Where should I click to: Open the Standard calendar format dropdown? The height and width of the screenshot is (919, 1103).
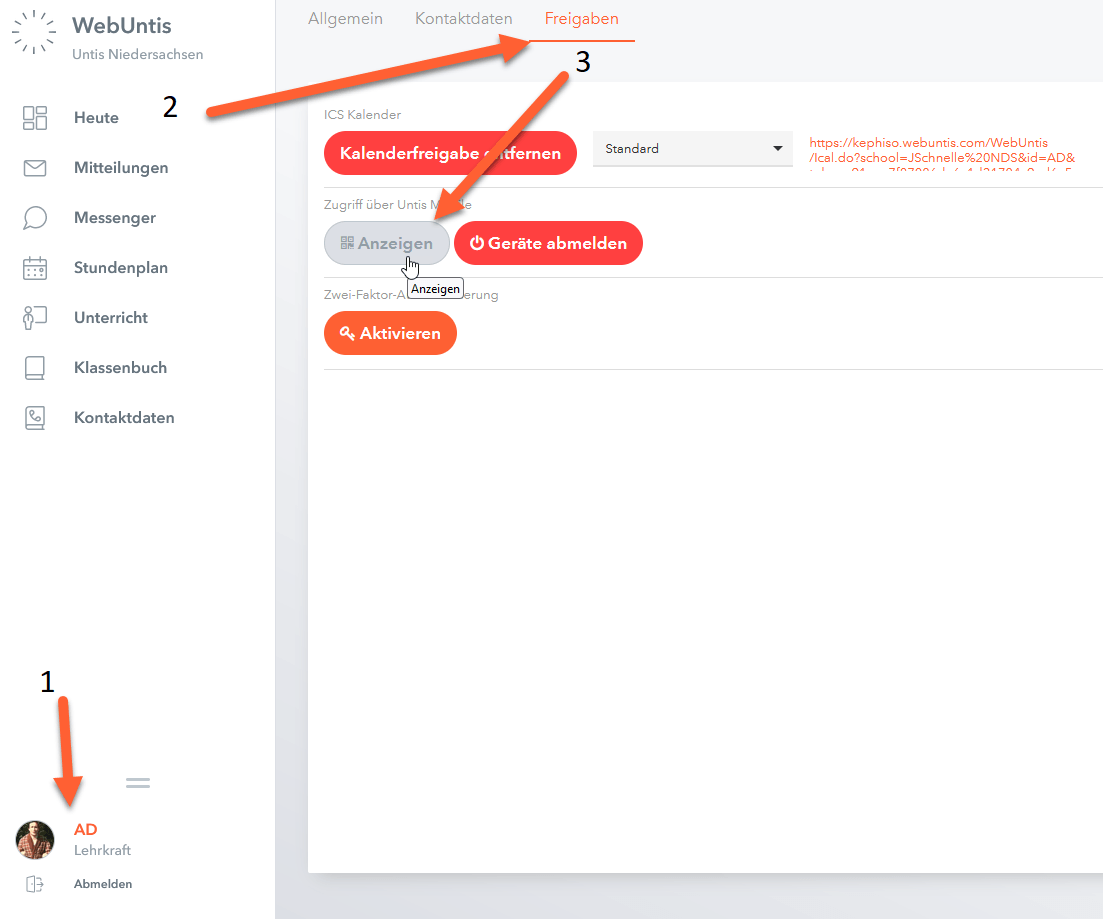[692, 148]
